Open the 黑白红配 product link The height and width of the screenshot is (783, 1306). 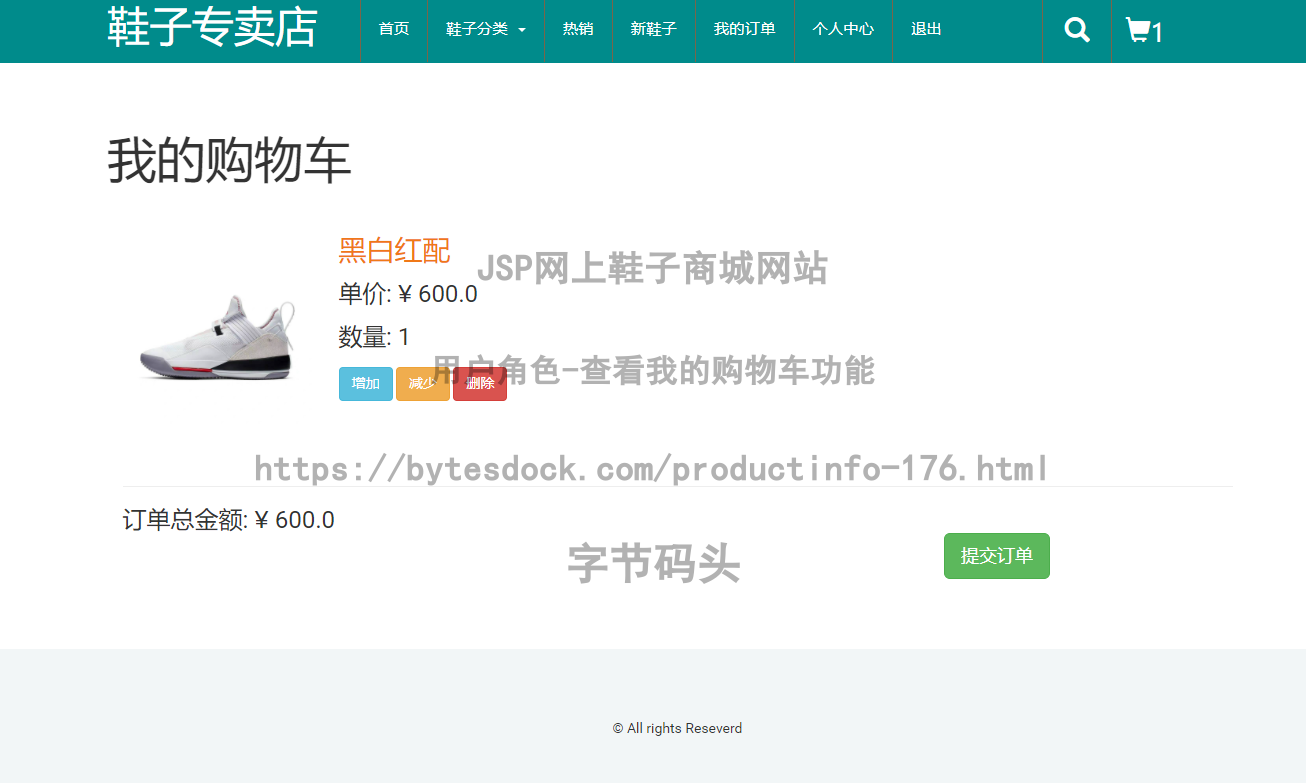click(395, 250)
